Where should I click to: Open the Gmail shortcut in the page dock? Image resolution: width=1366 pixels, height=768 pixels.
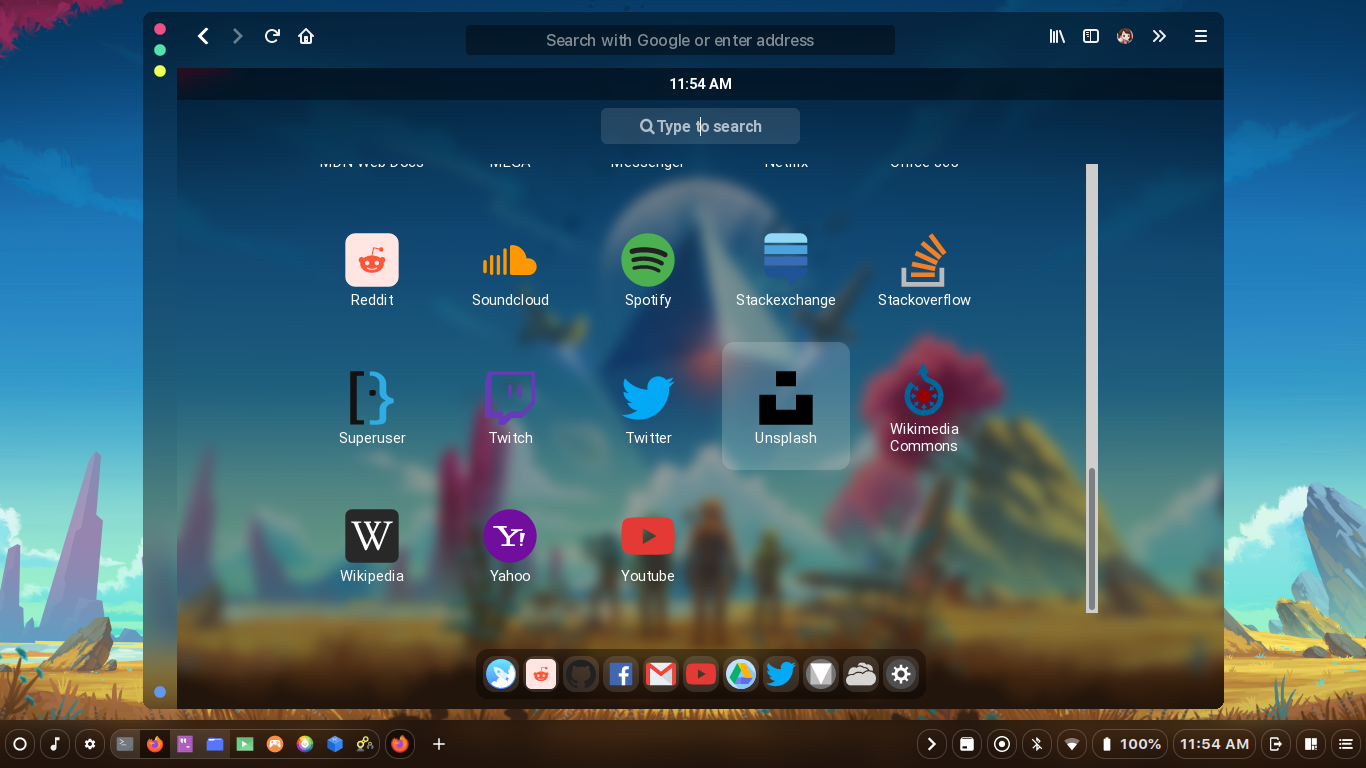click(x=660, y=674)
